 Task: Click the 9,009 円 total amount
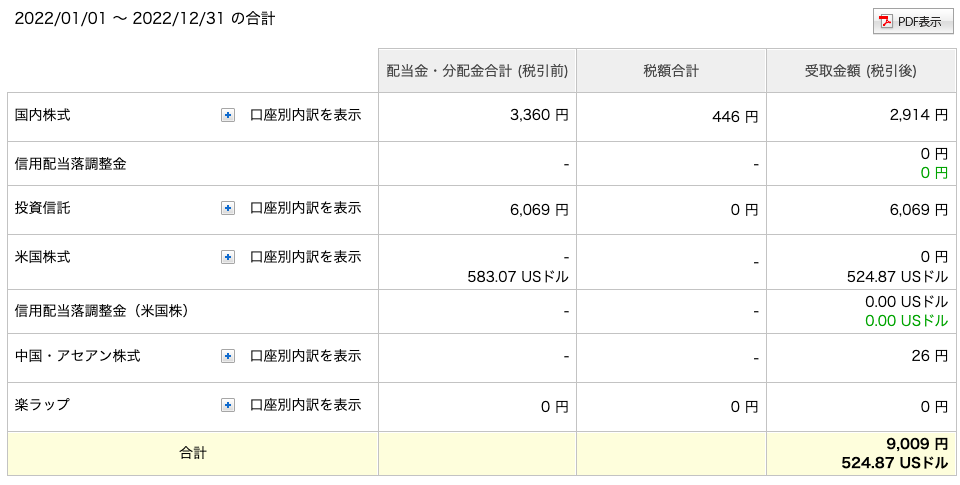coord(917,443)
